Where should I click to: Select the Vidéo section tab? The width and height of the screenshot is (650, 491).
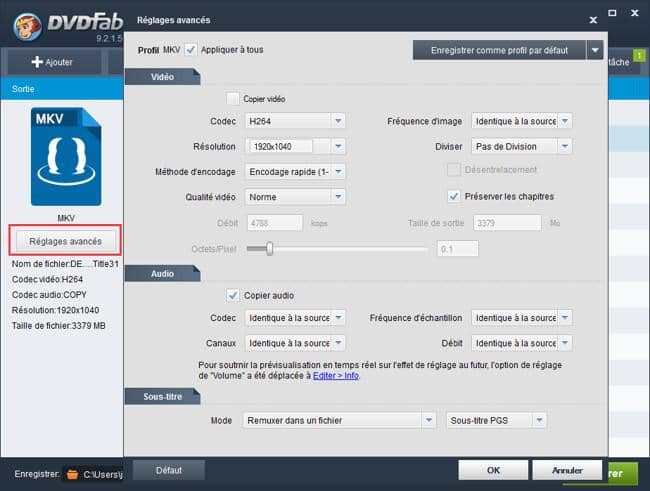(162, 77)
